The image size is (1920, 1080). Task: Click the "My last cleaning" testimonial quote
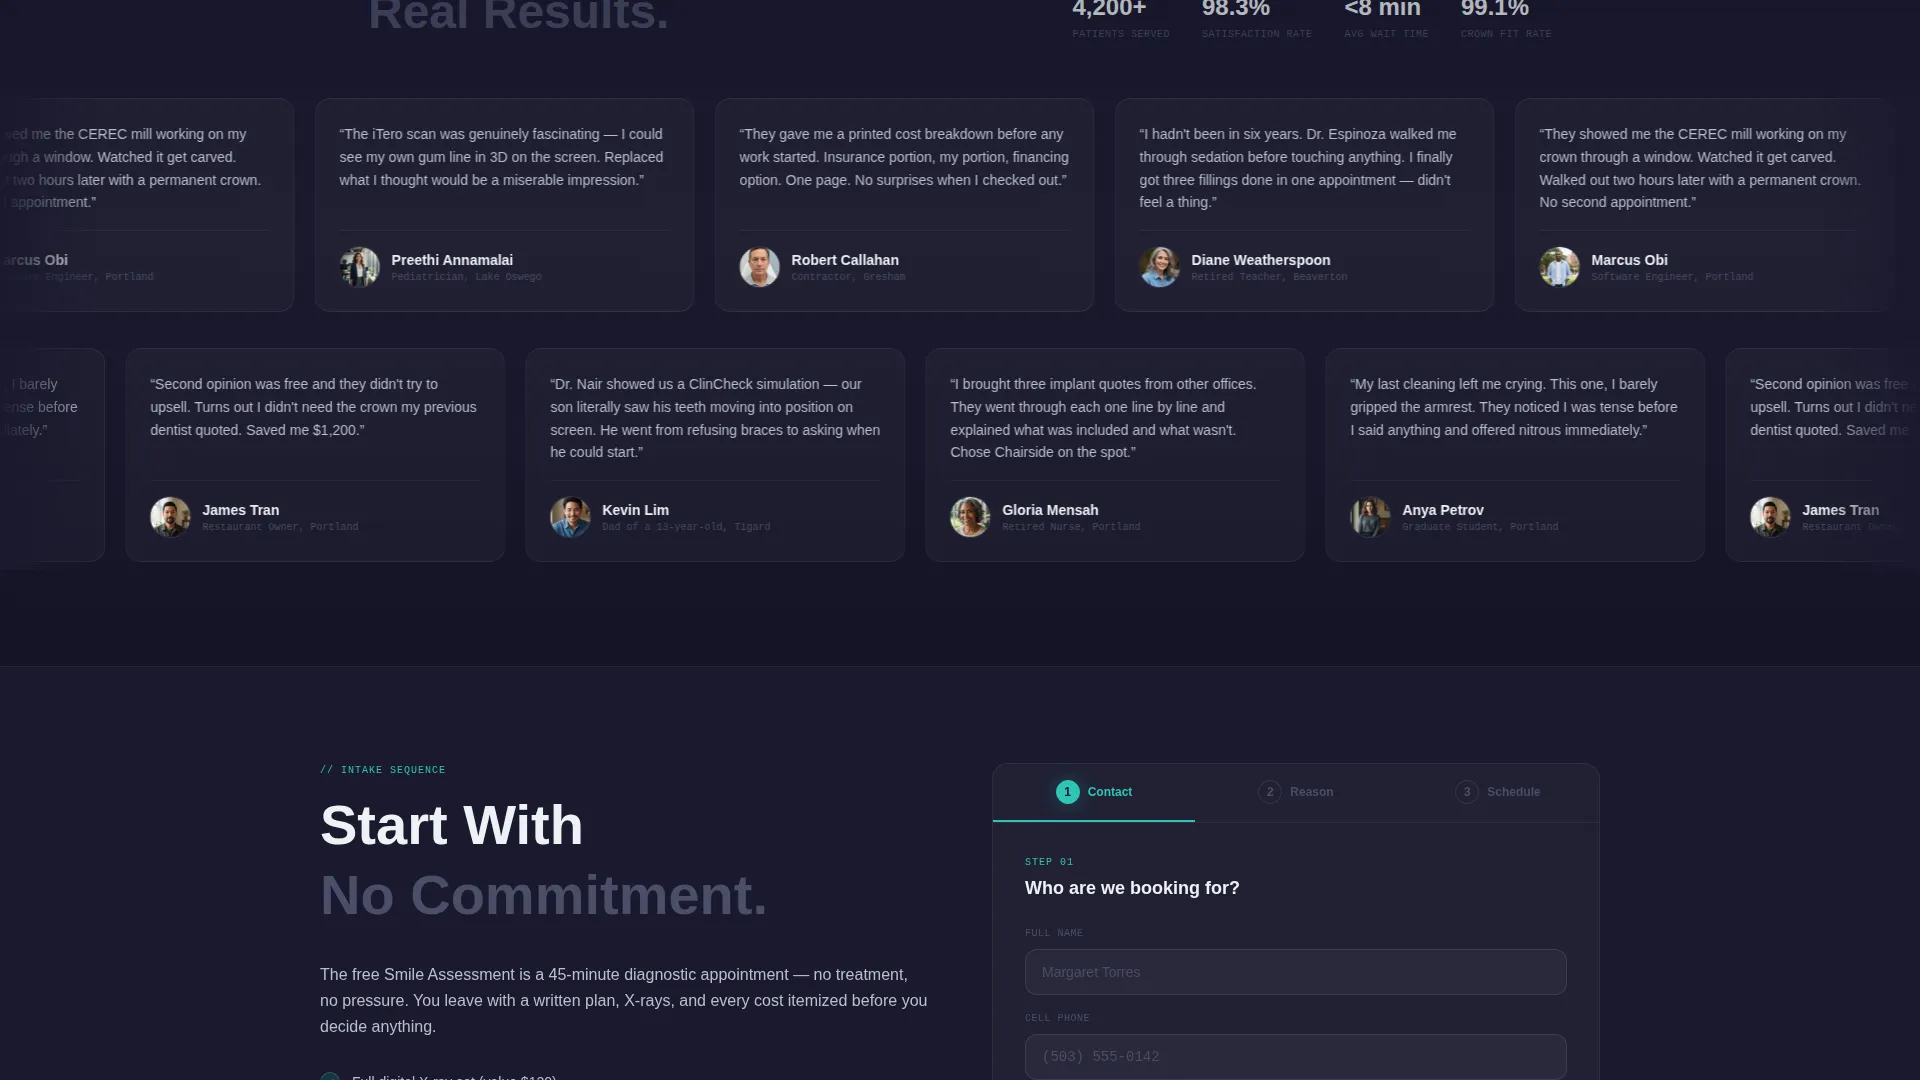coord(1514,407)
